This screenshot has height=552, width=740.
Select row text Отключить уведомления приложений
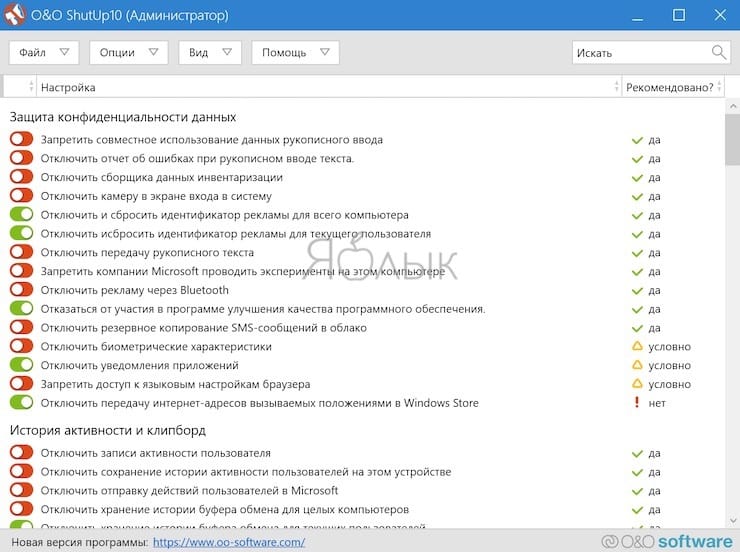pyautogui.click(x=139, y=366)
